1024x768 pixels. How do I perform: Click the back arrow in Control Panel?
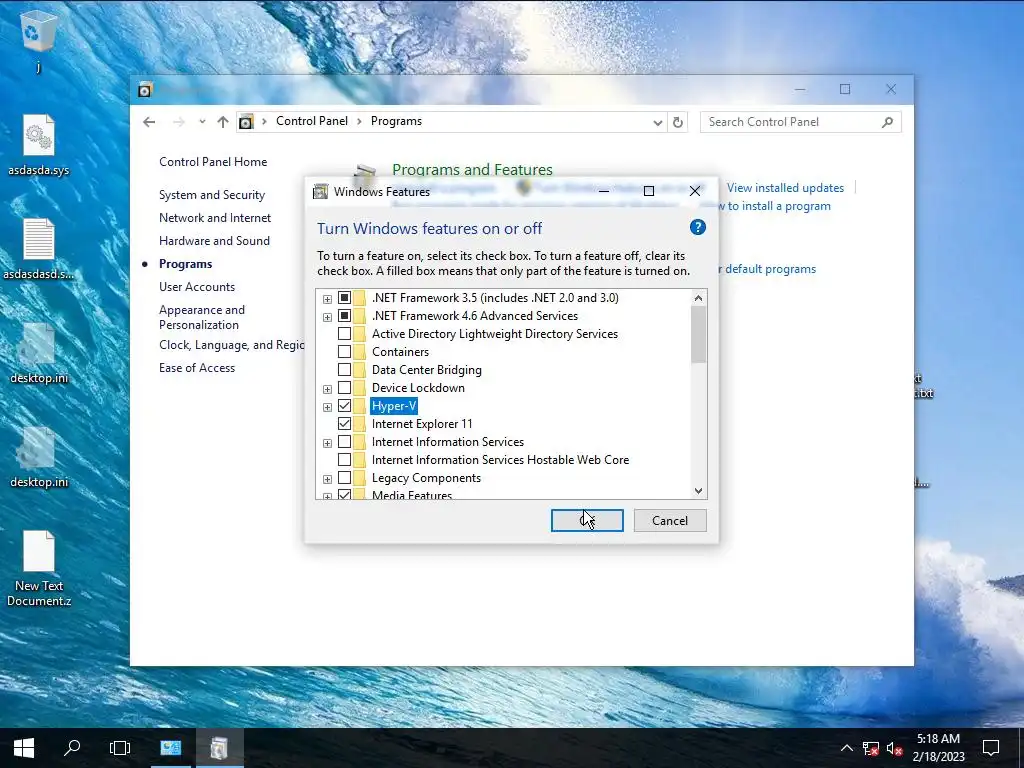pyautogui.click(x=149, y=122)
